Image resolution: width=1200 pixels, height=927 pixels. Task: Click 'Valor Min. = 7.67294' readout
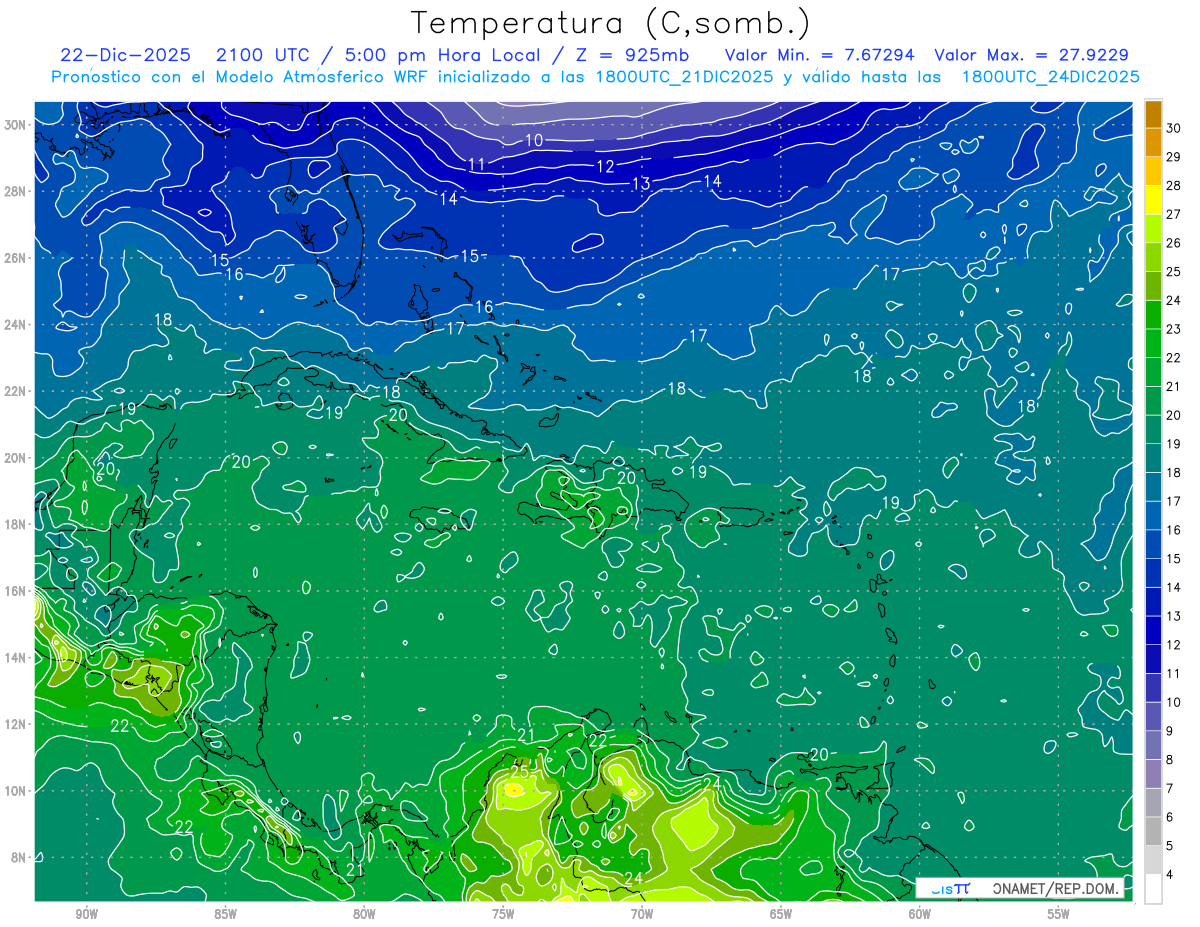click(820, 55)
